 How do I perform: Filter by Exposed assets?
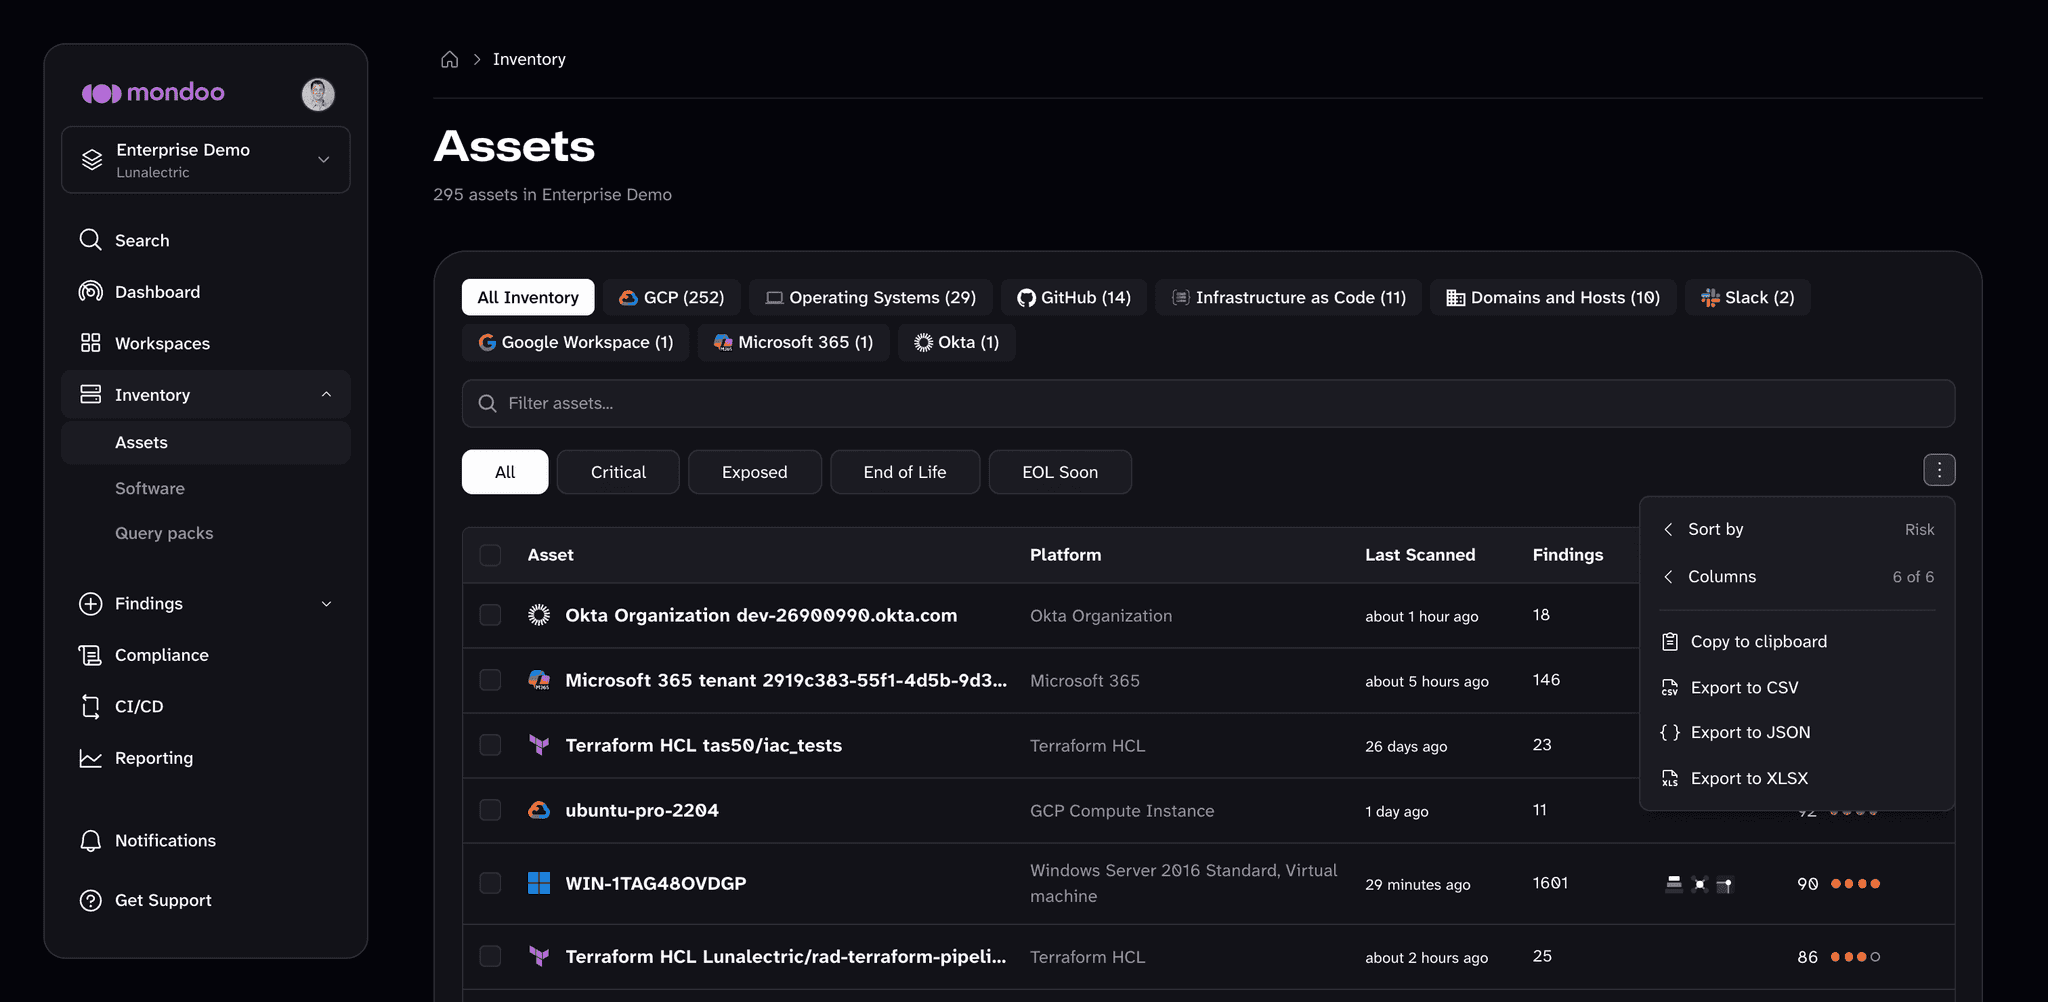tap(755, 472)
